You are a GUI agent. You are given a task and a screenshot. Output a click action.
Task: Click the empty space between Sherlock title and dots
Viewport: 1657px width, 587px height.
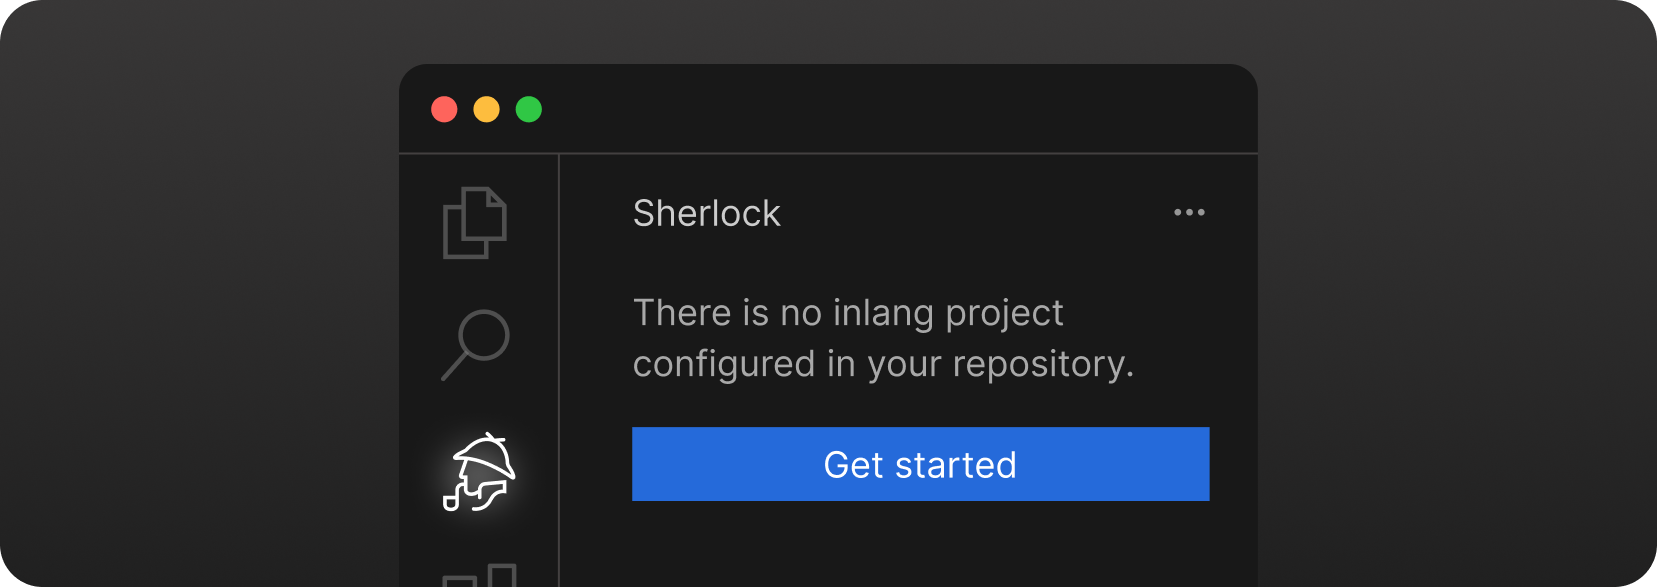coord(975,213)
